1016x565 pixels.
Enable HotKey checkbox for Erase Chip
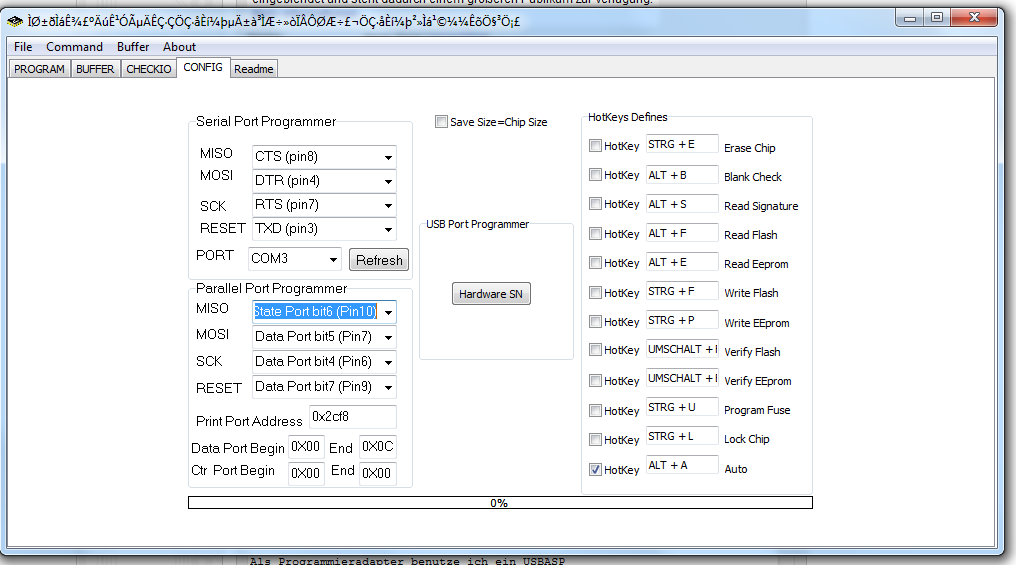point(595,146)
